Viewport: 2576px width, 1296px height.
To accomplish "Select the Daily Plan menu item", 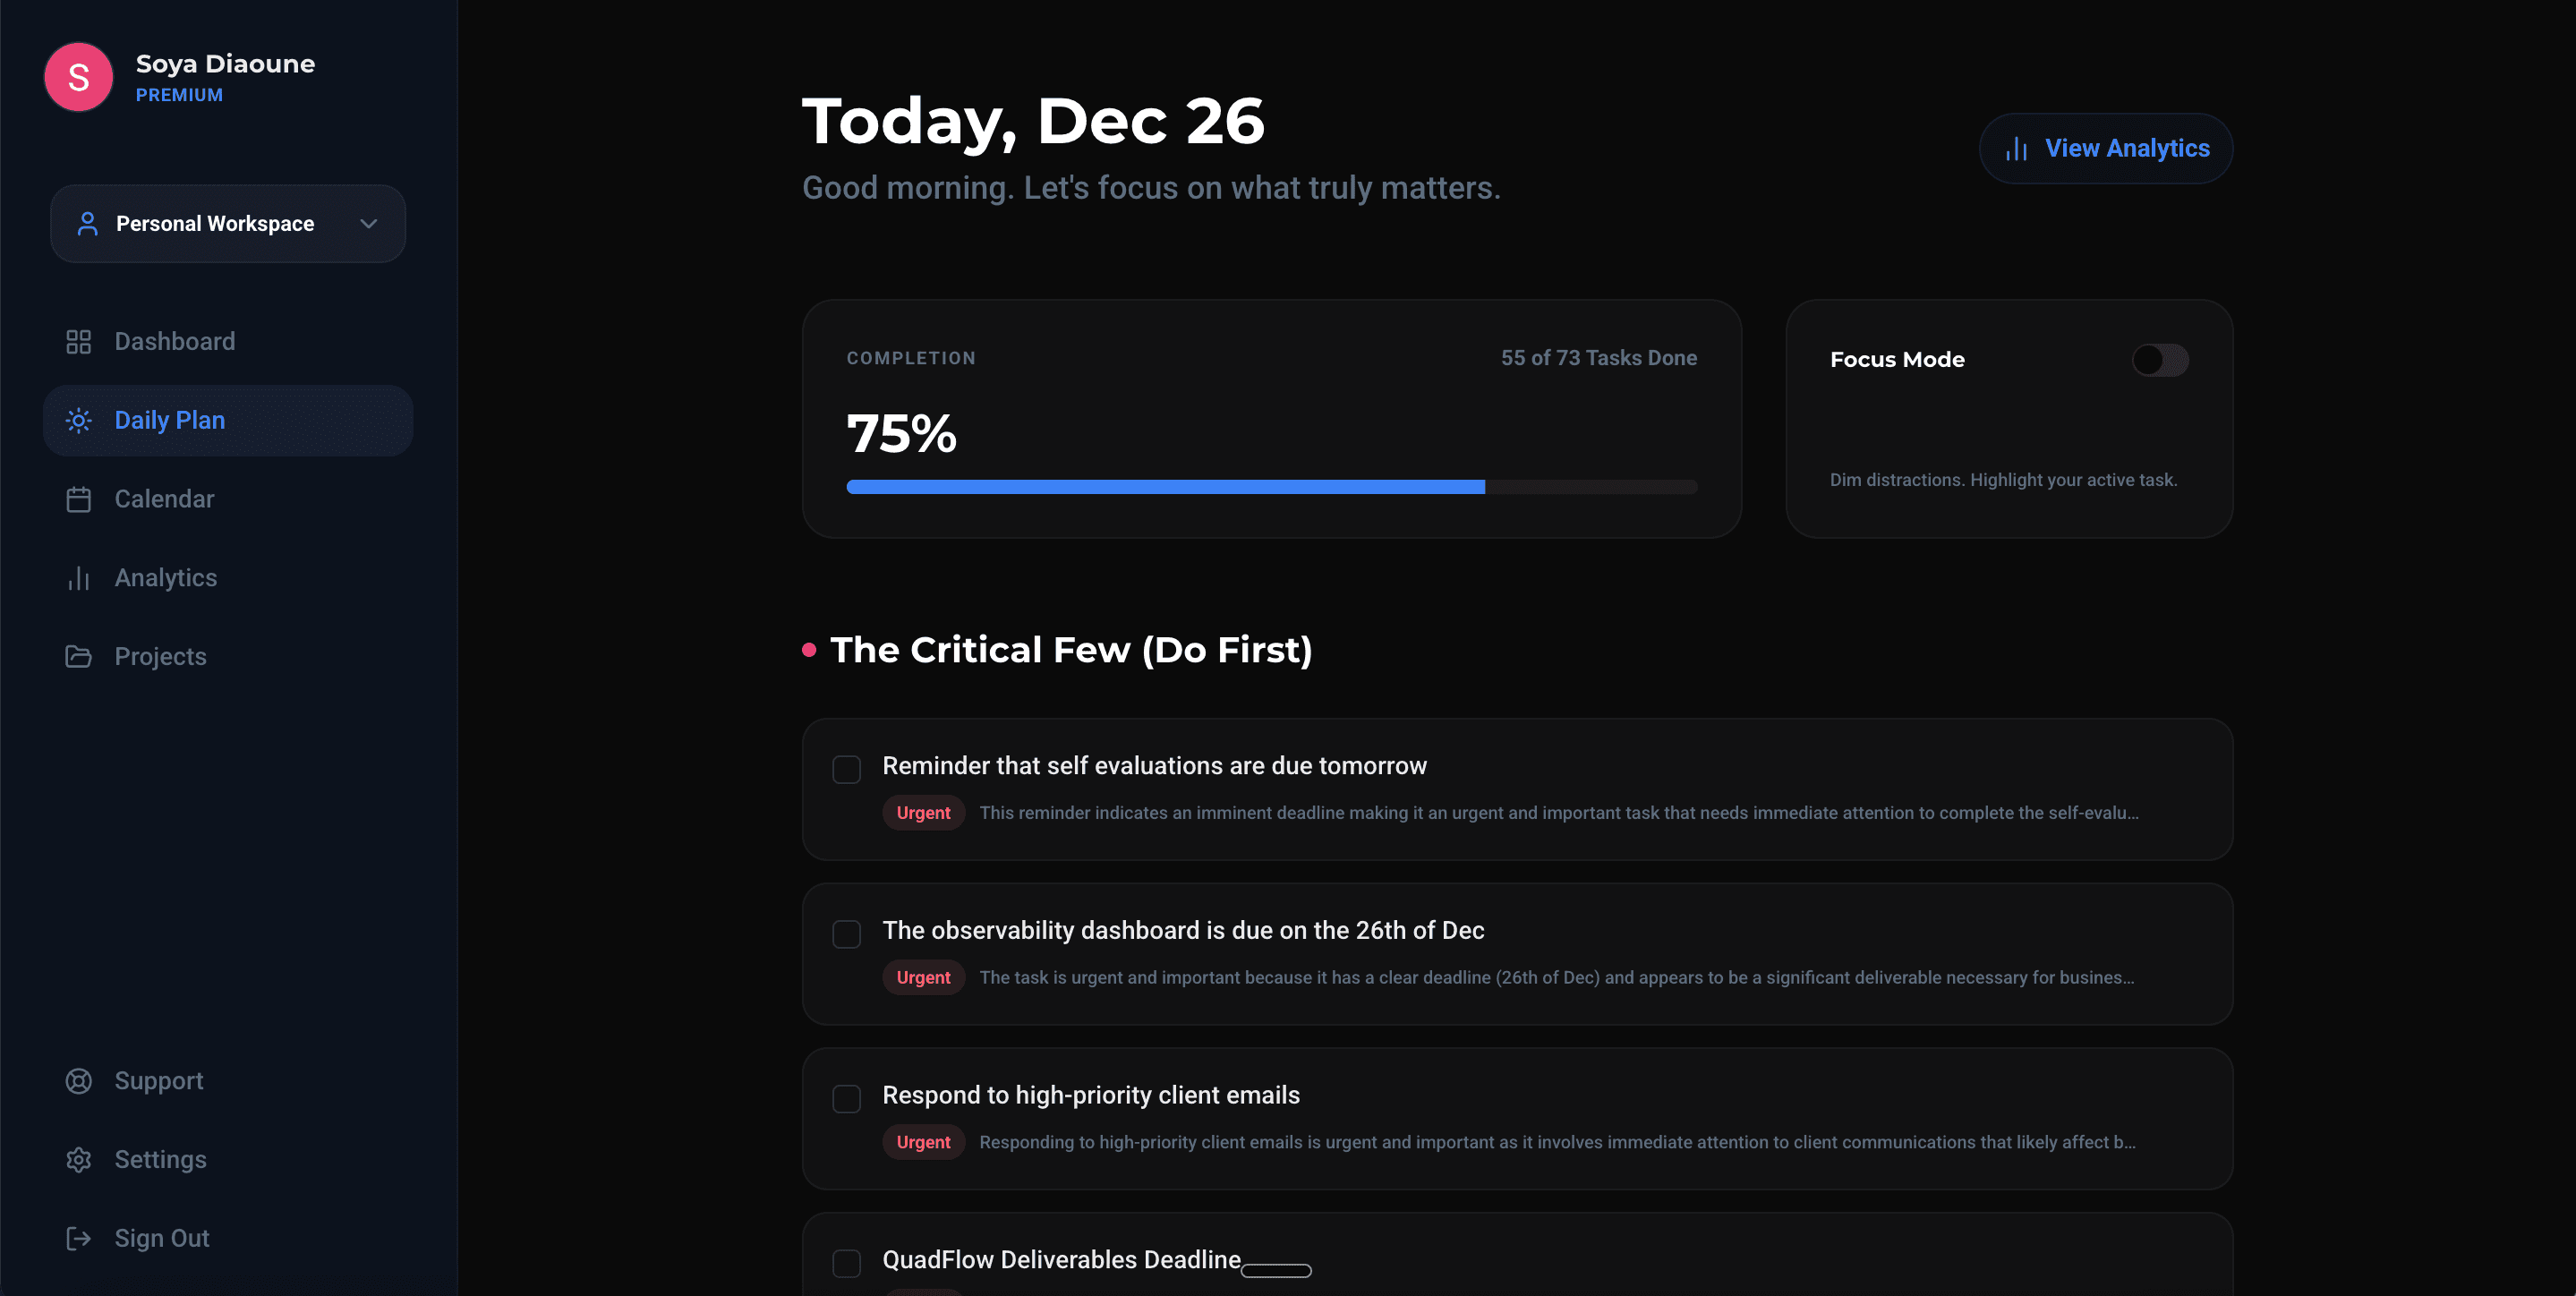I will point(170,421).
